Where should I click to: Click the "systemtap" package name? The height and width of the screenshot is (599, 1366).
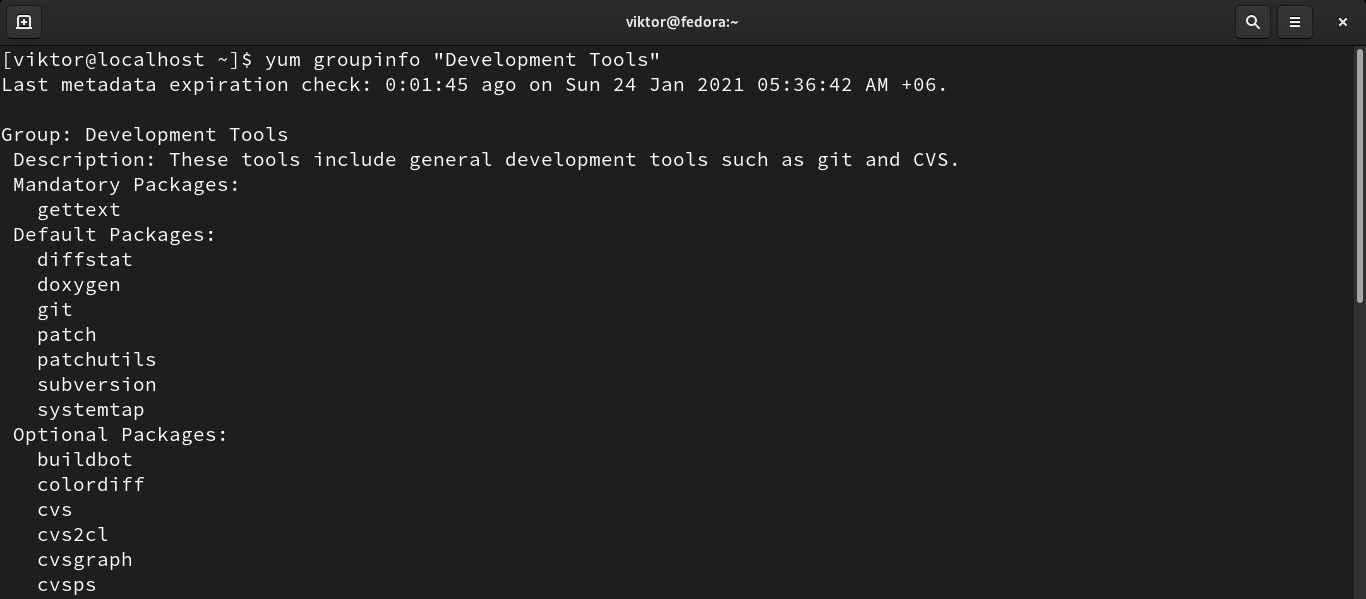(x=91, y=410)
